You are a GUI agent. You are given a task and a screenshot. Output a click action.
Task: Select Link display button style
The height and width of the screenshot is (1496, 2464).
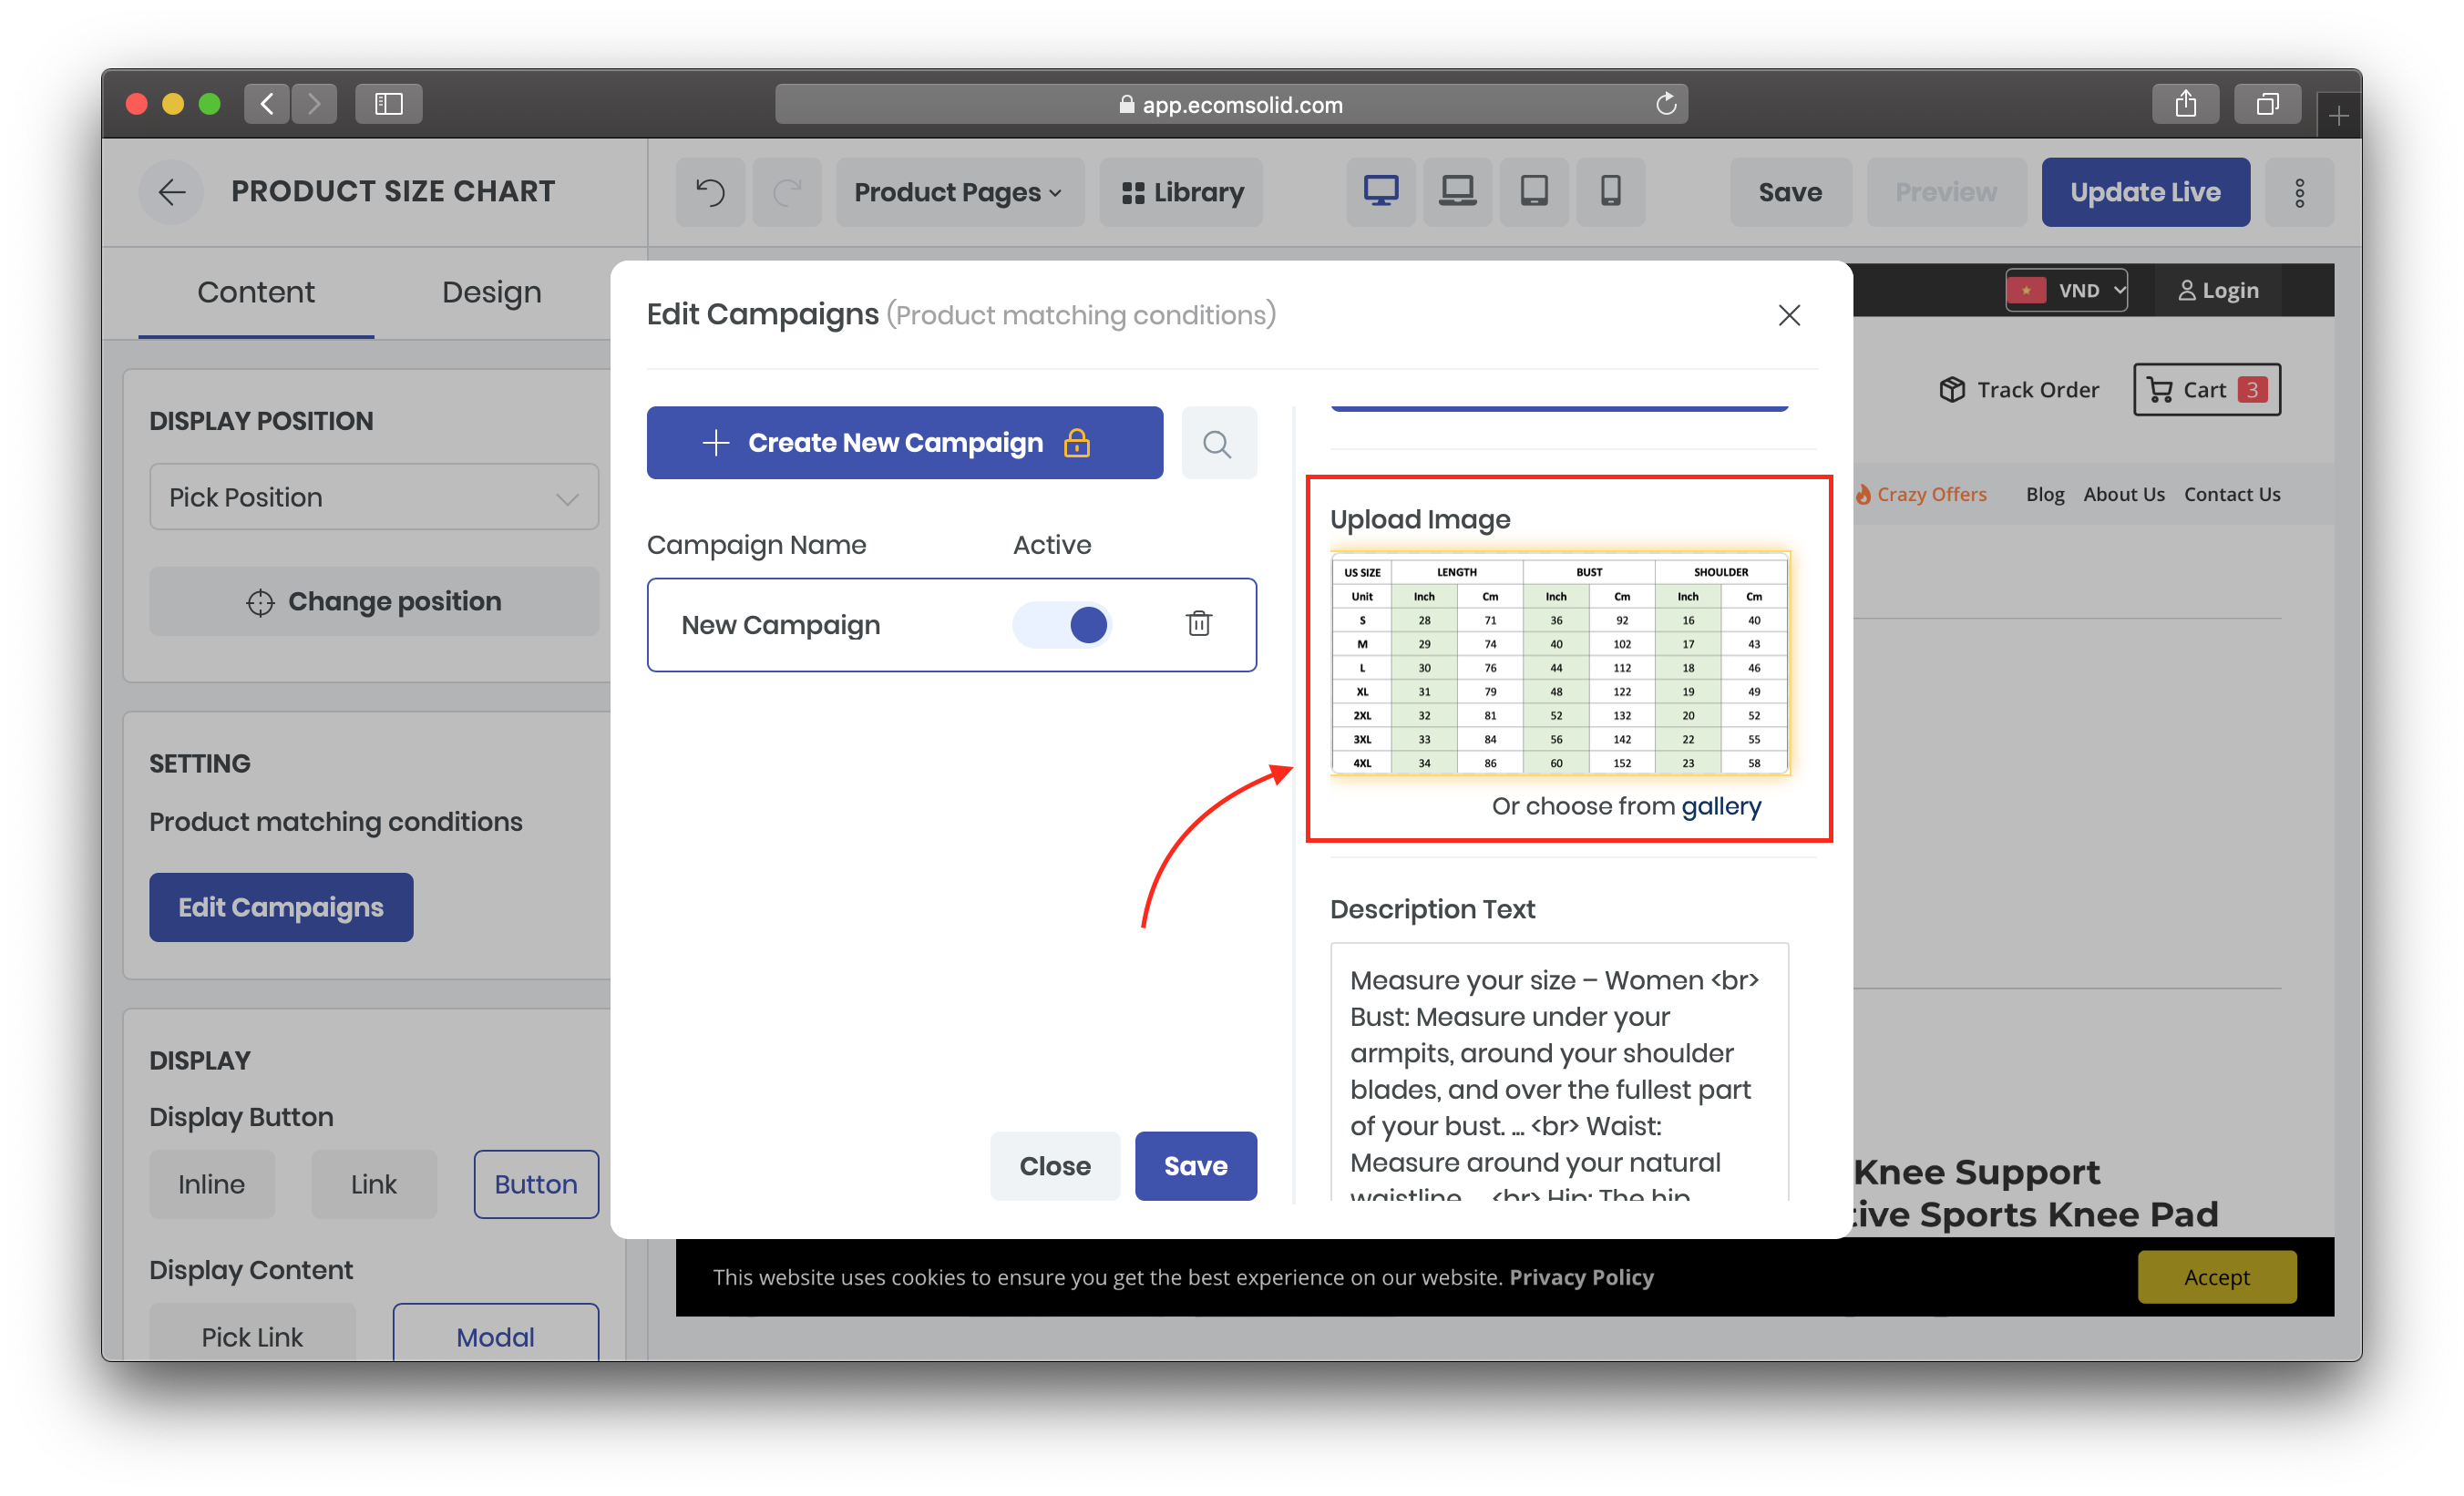pos(373,1184)
